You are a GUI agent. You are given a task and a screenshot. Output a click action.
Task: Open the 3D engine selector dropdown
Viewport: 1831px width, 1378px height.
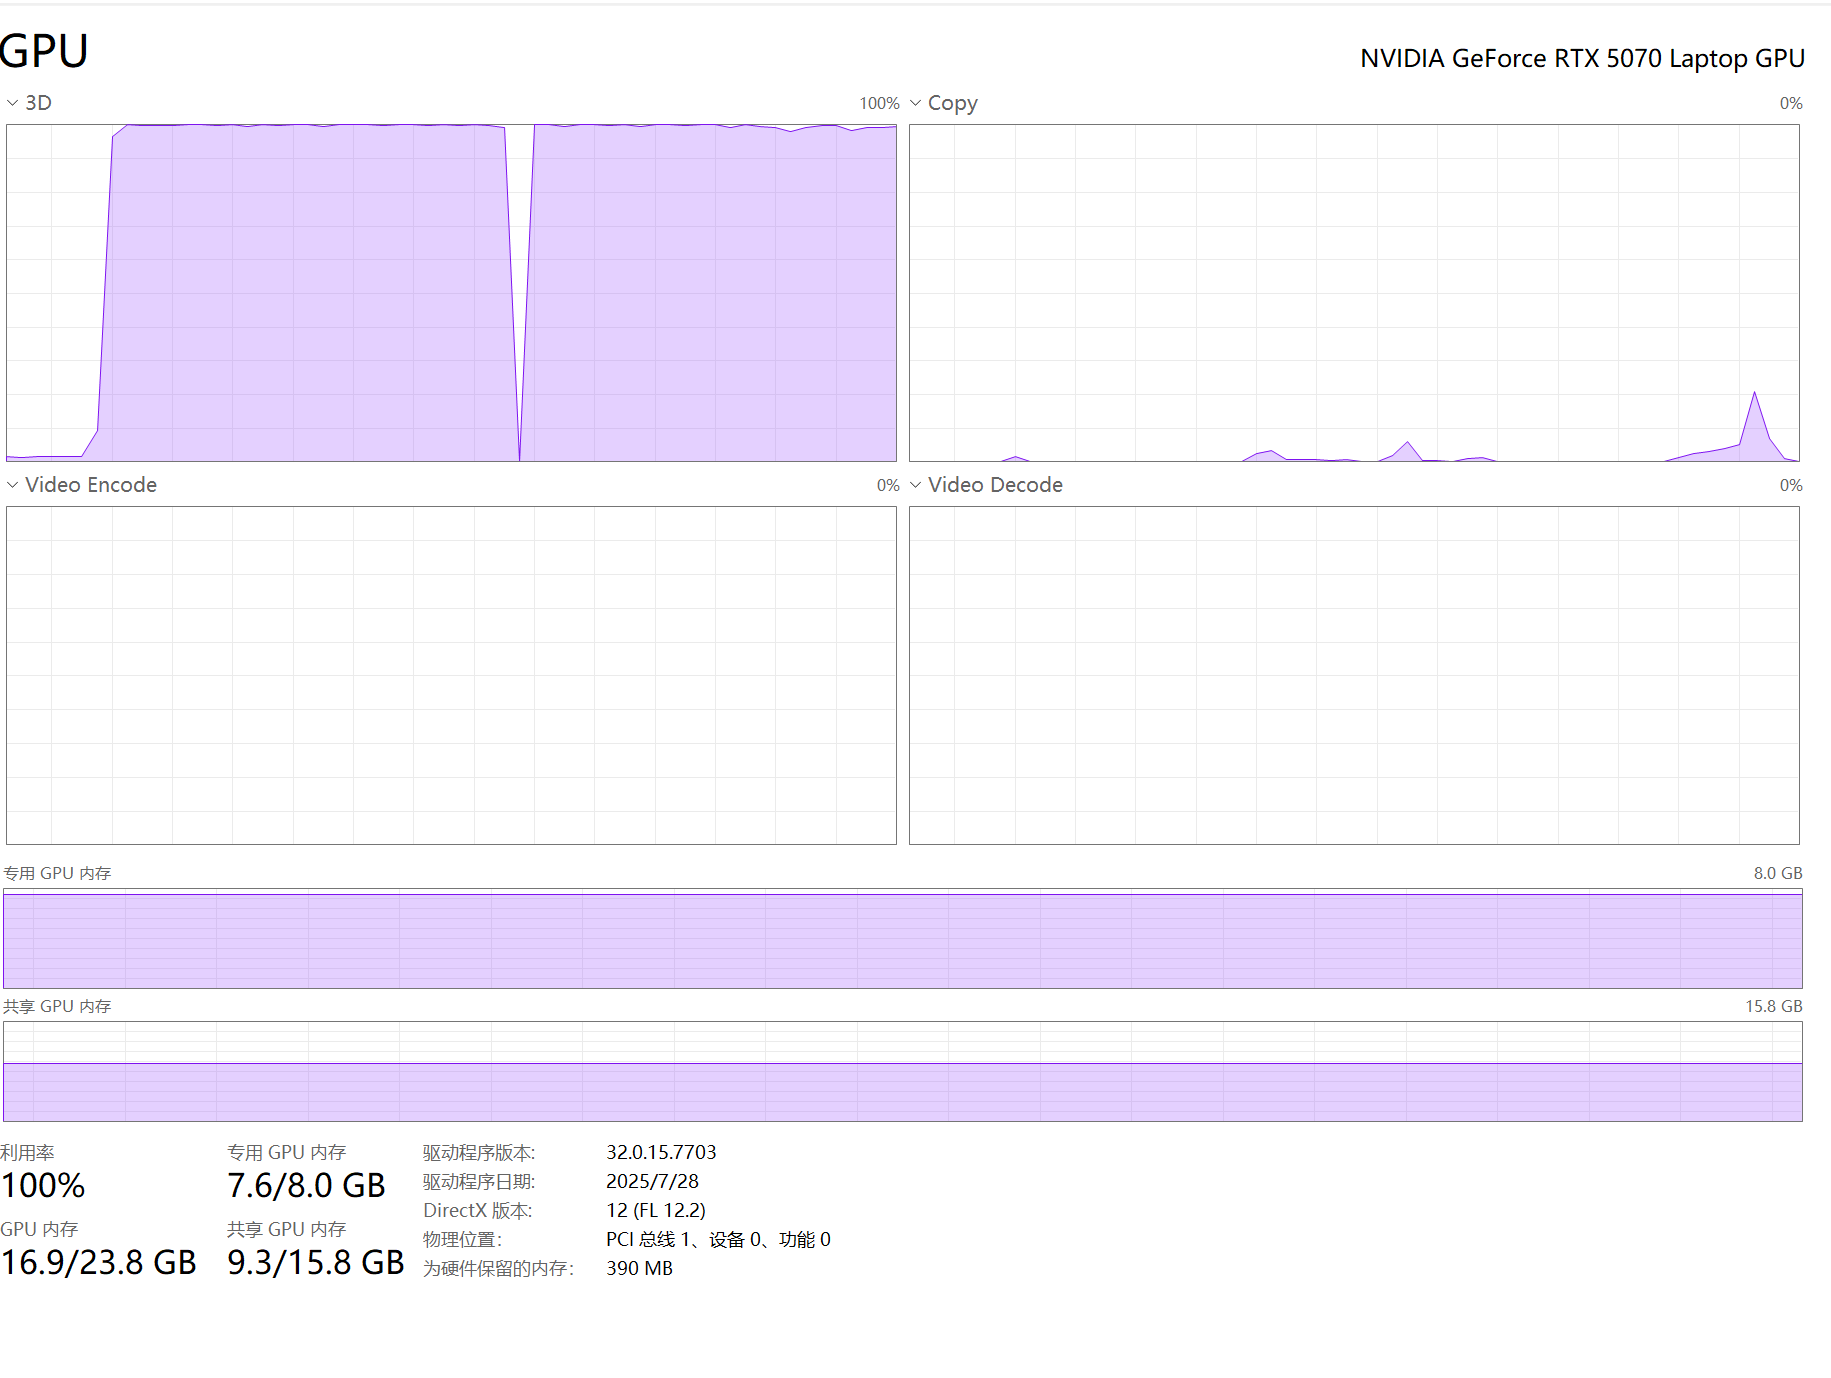click(29, 103)
